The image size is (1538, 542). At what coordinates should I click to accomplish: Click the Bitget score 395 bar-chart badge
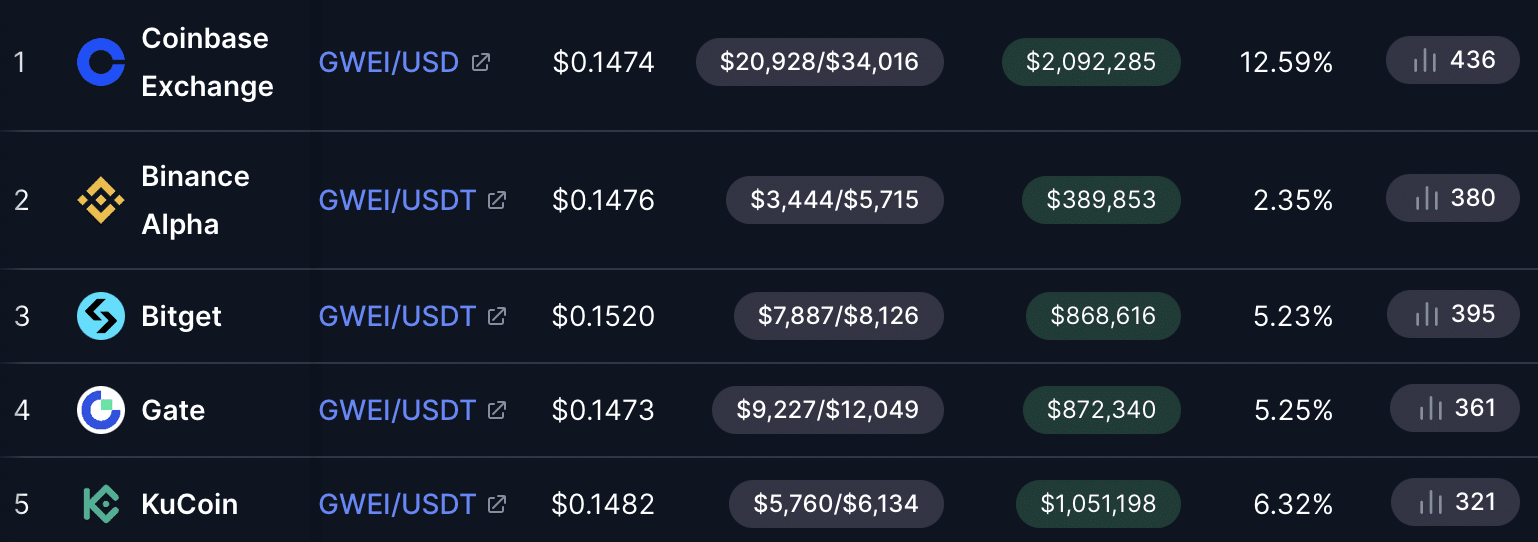click(x=1453, y=314)
